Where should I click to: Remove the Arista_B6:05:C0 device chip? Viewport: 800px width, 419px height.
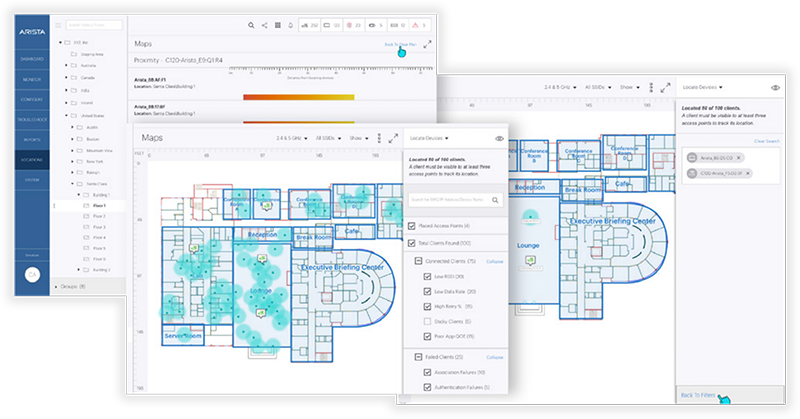coord(738,158)
